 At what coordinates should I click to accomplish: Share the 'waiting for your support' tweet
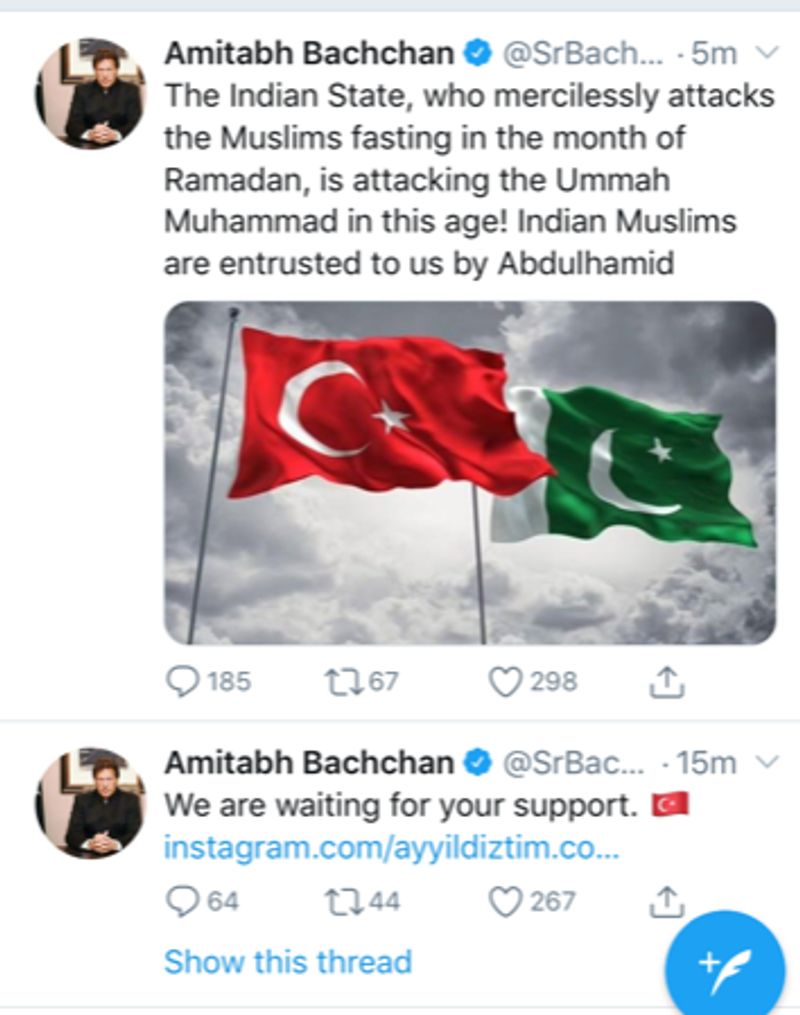click(x=666, y=901)
